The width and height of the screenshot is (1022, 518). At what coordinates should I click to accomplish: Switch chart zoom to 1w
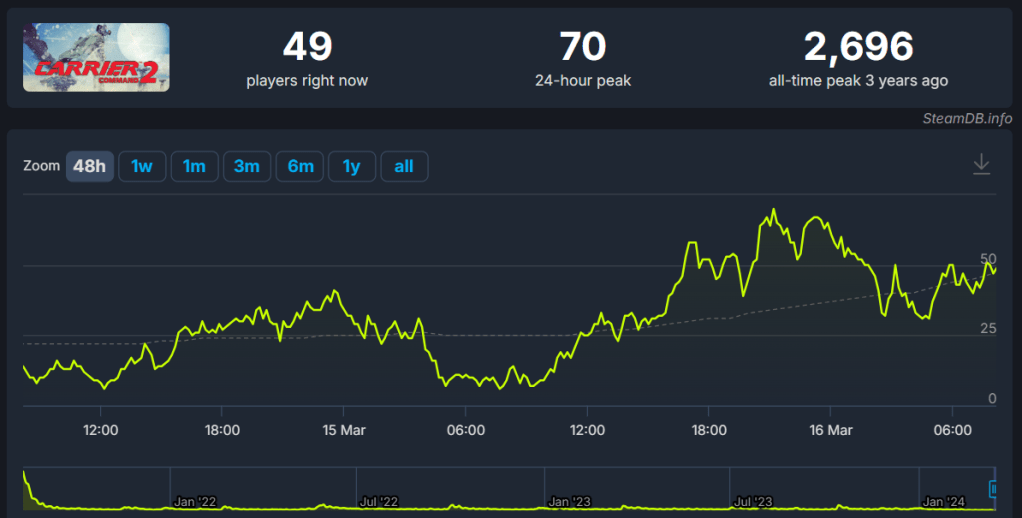tap(142, 166)
